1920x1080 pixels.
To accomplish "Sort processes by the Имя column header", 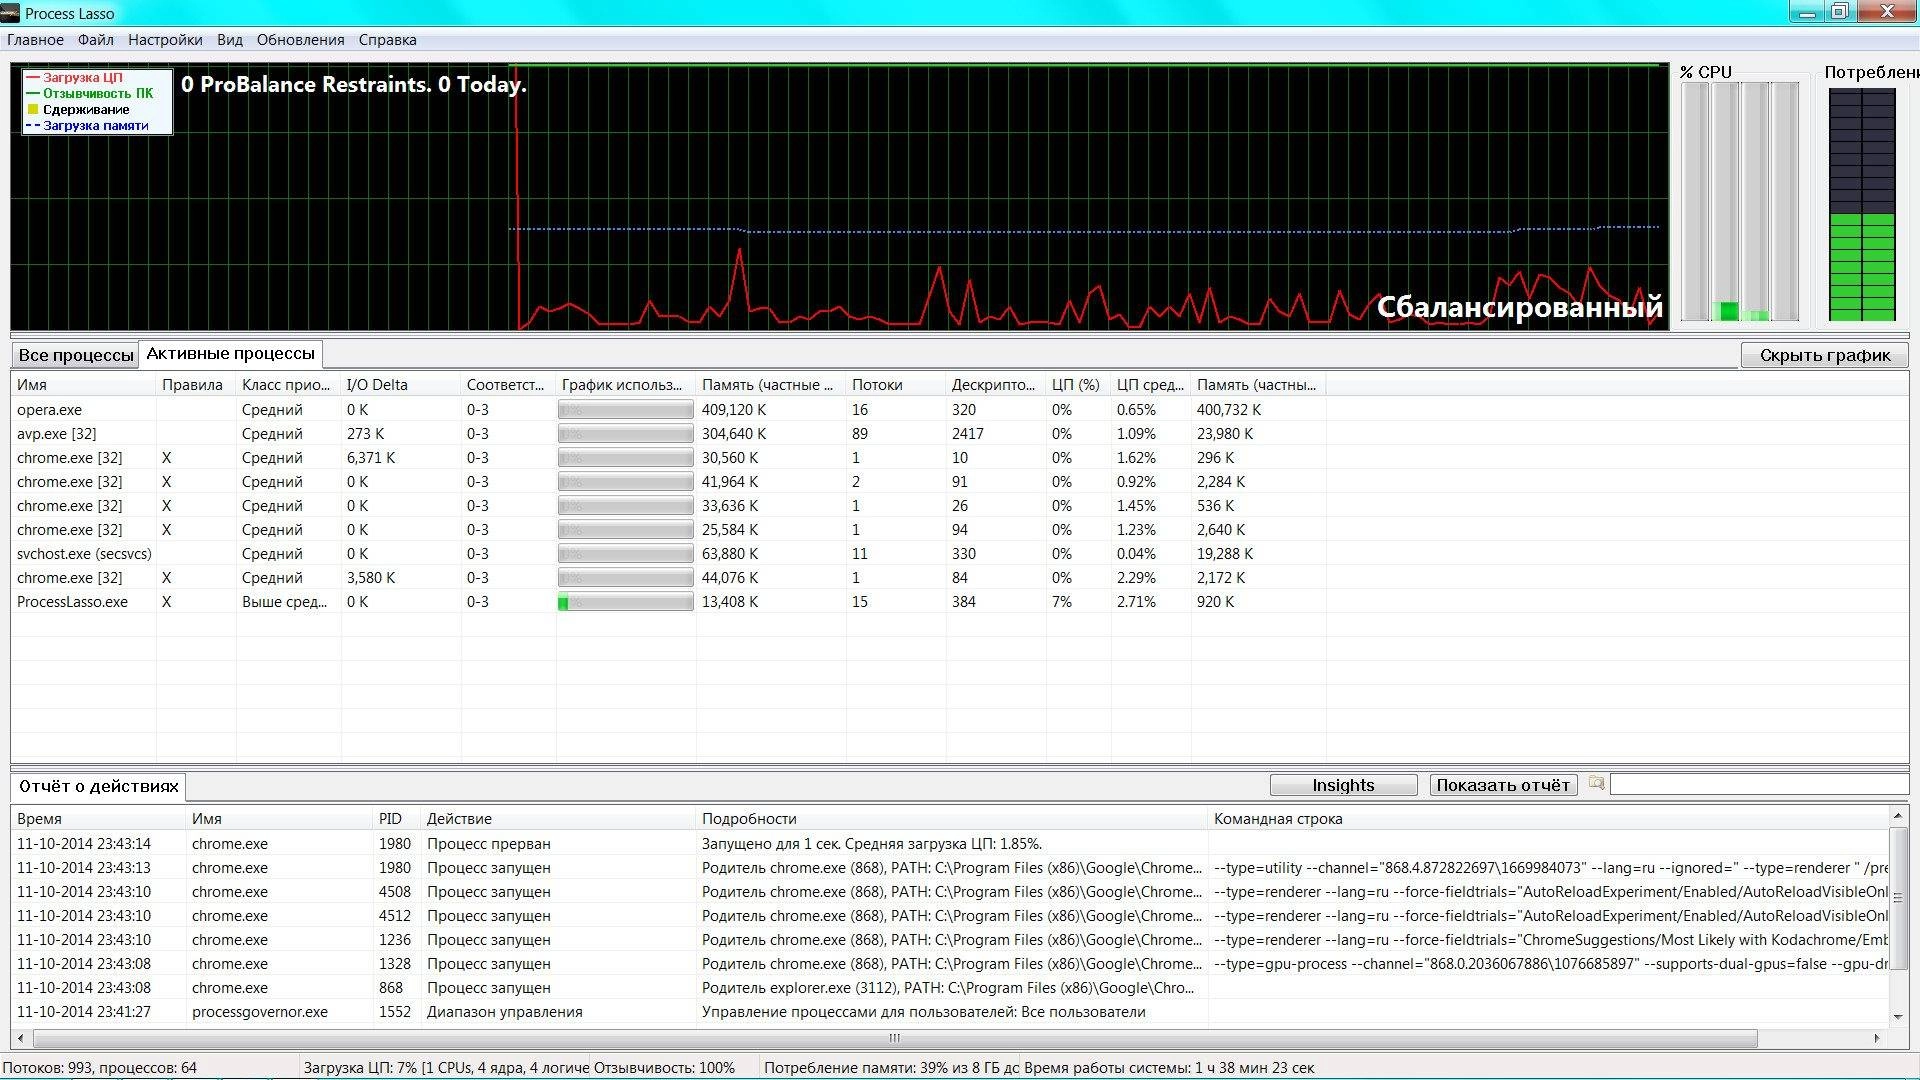I will point(84,385).
